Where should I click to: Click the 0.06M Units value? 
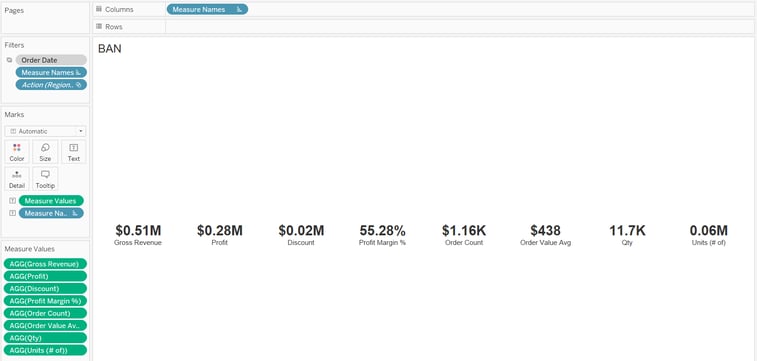[709, 231]
